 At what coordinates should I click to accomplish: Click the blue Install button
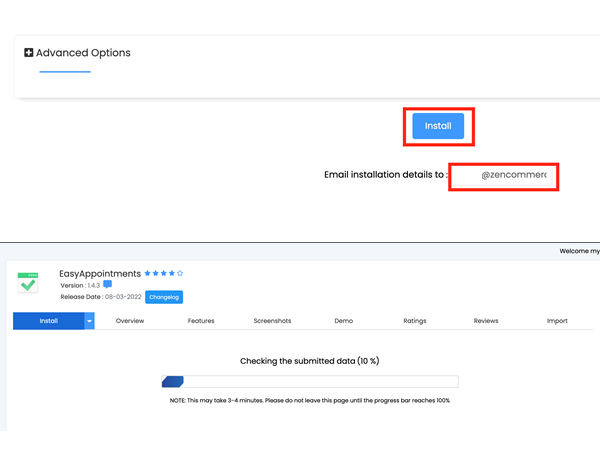(x=438, y=126)
